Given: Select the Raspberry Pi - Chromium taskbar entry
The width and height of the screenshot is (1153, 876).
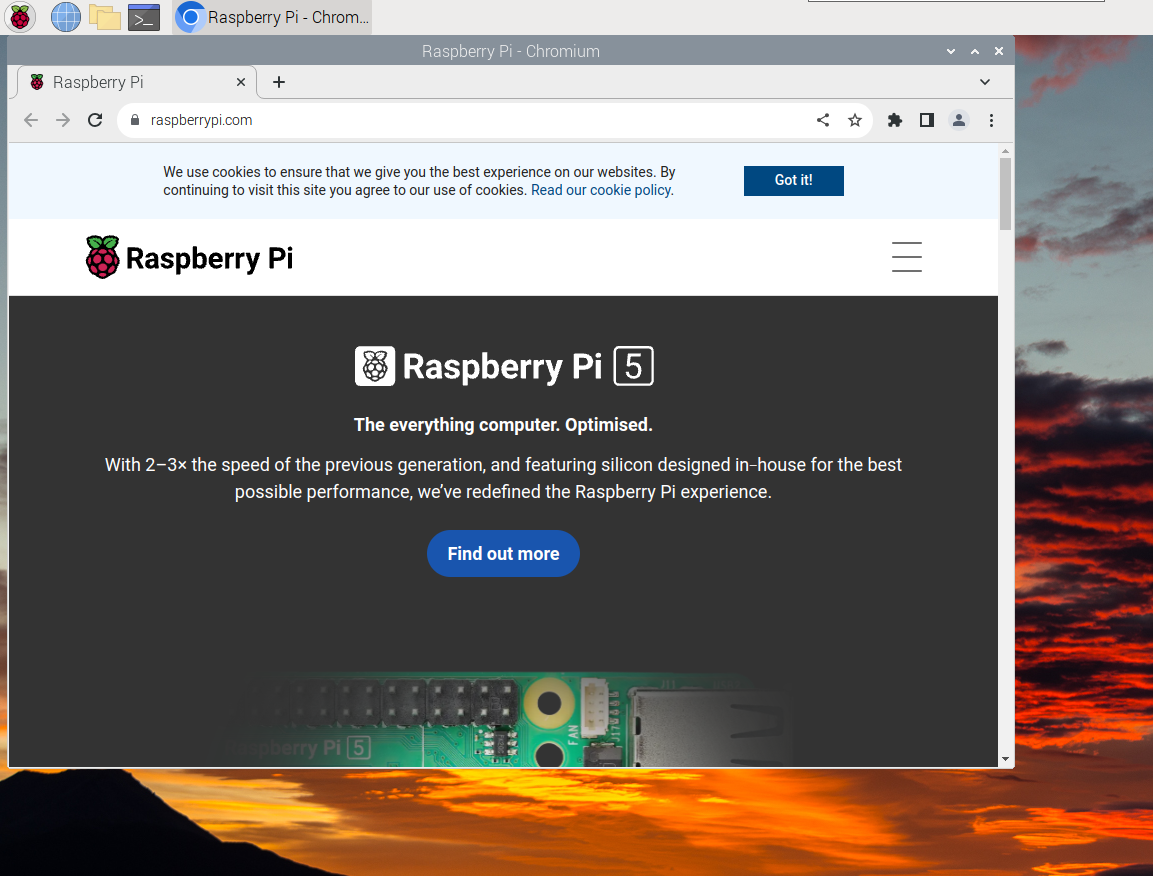Looking at the screenshot, I should point(272,17).
